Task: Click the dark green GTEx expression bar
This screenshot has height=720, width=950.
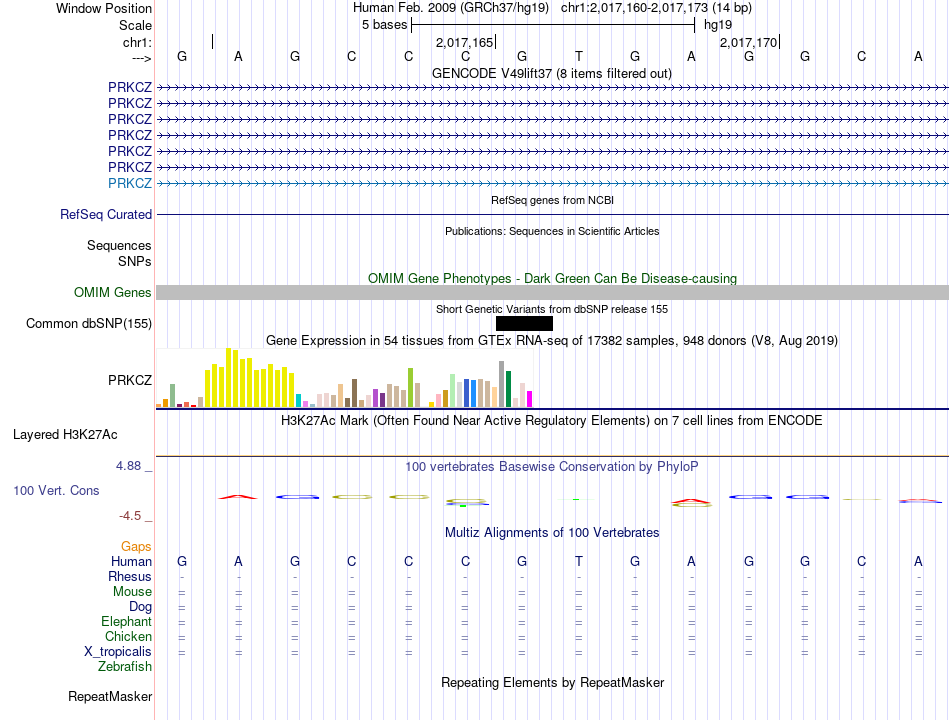Action: click(508, 388)
